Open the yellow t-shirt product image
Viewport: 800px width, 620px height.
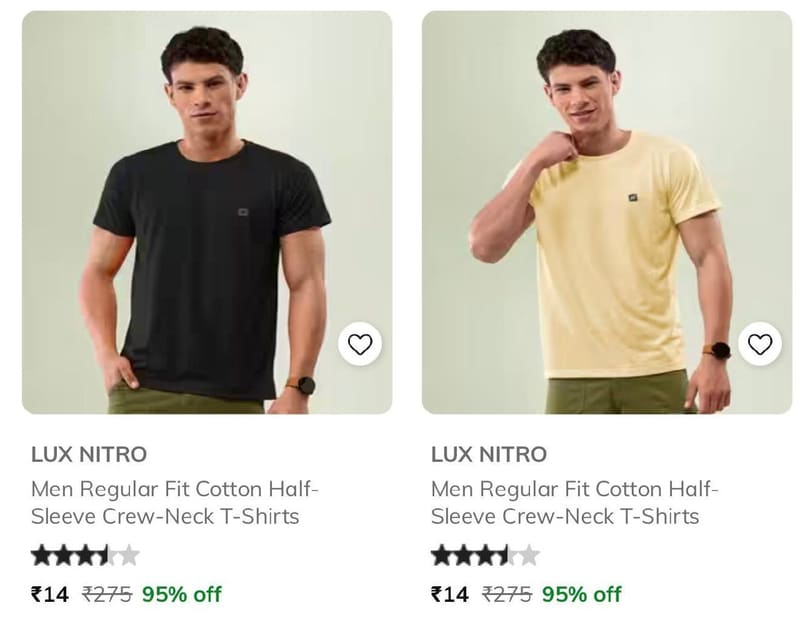click(607, 212)
